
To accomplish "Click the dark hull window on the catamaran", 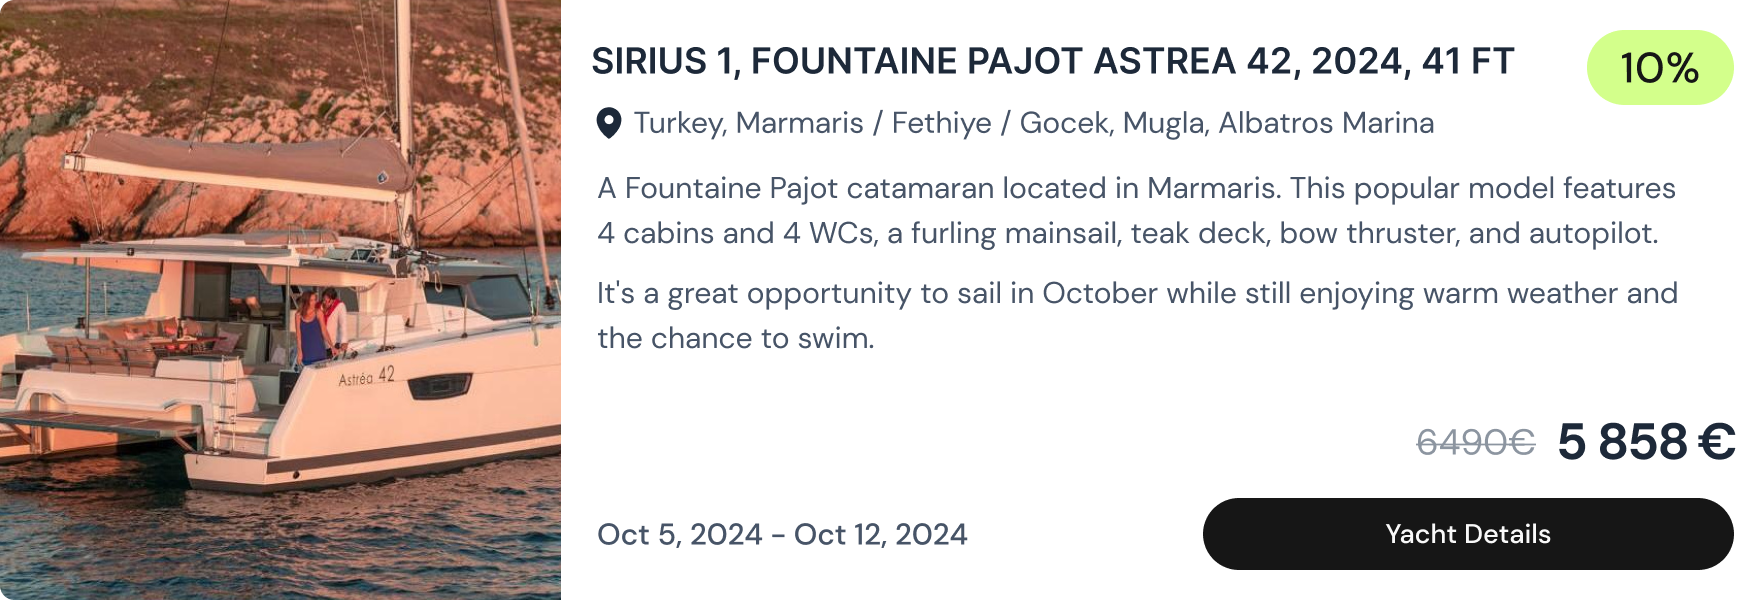I will point(439,386).
